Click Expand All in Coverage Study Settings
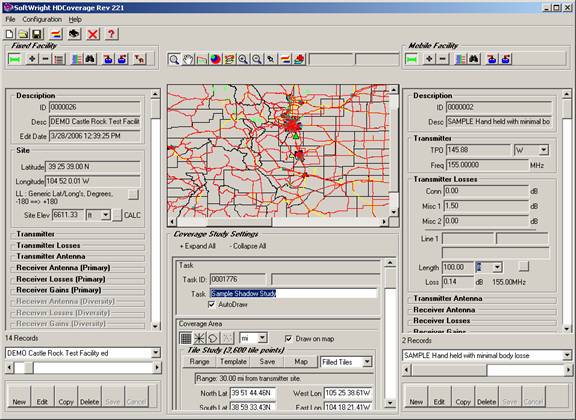 point(197,246)
